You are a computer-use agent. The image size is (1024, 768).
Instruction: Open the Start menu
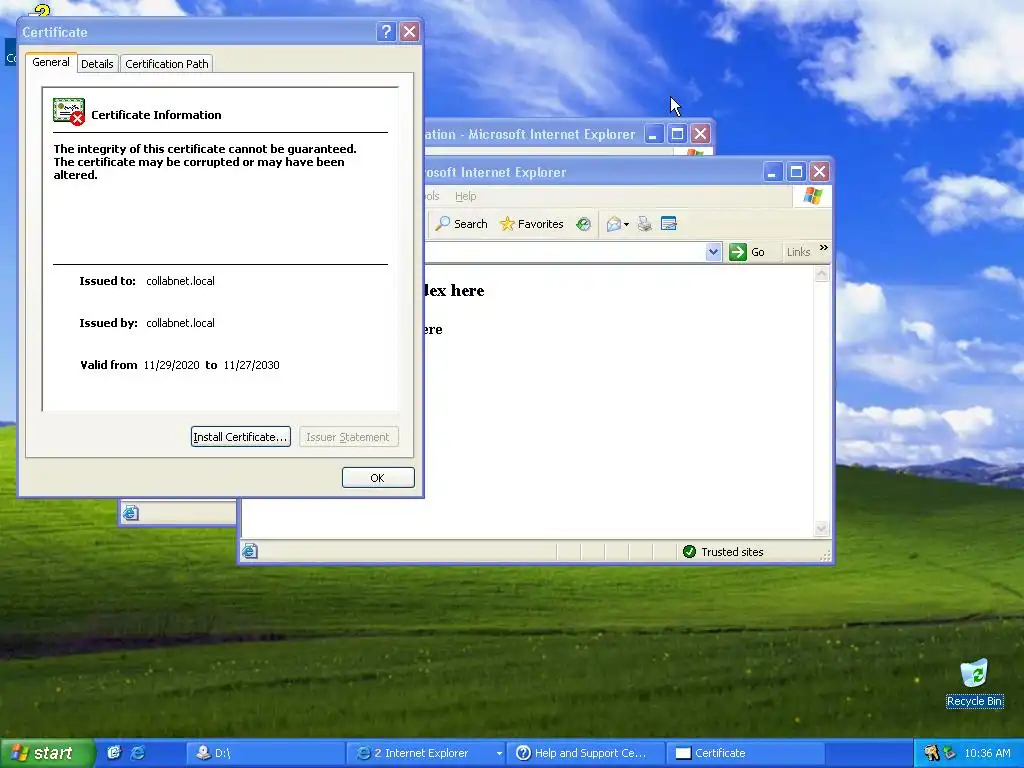tap(47, 753)
